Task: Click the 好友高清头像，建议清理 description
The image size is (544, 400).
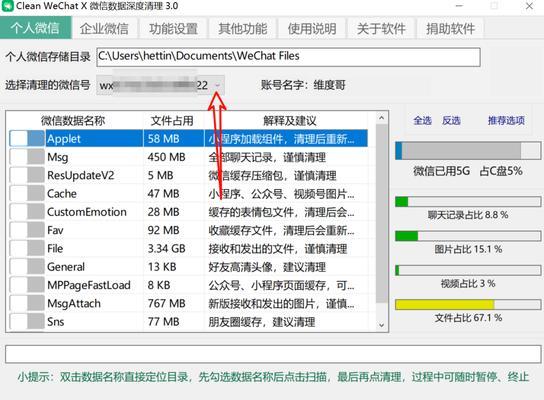Action: pos(267,267)
